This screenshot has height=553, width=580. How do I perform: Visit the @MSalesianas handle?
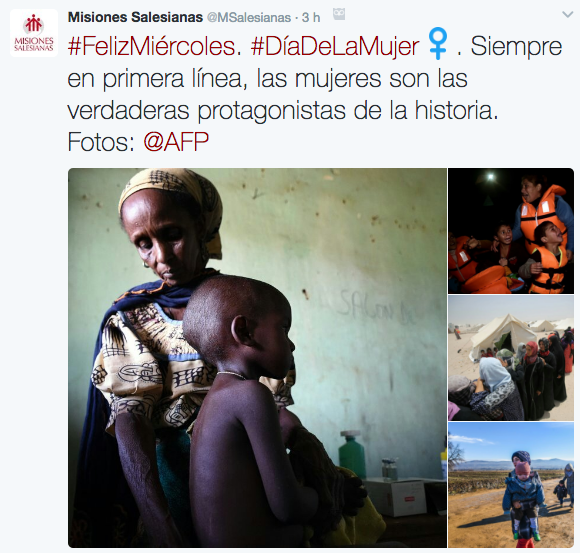[x=249, y=17]
